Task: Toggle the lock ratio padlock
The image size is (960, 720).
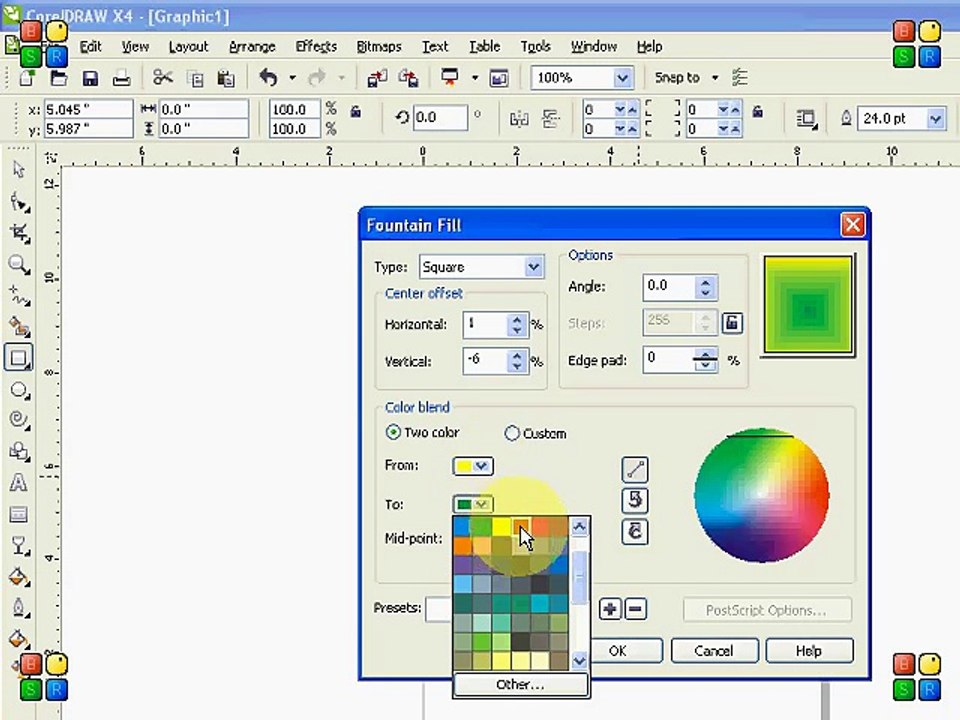Action: click(x=355, y=111)
